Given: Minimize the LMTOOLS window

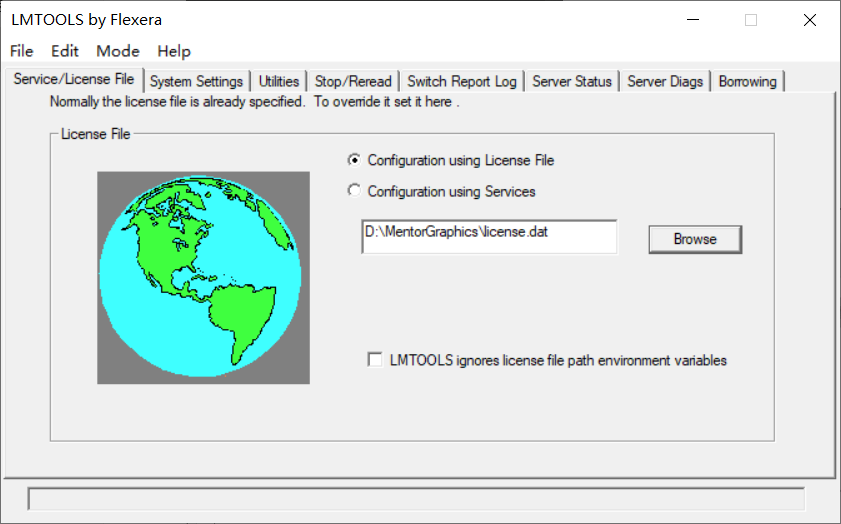Looking at the screenshot, I should pos(693,20).
